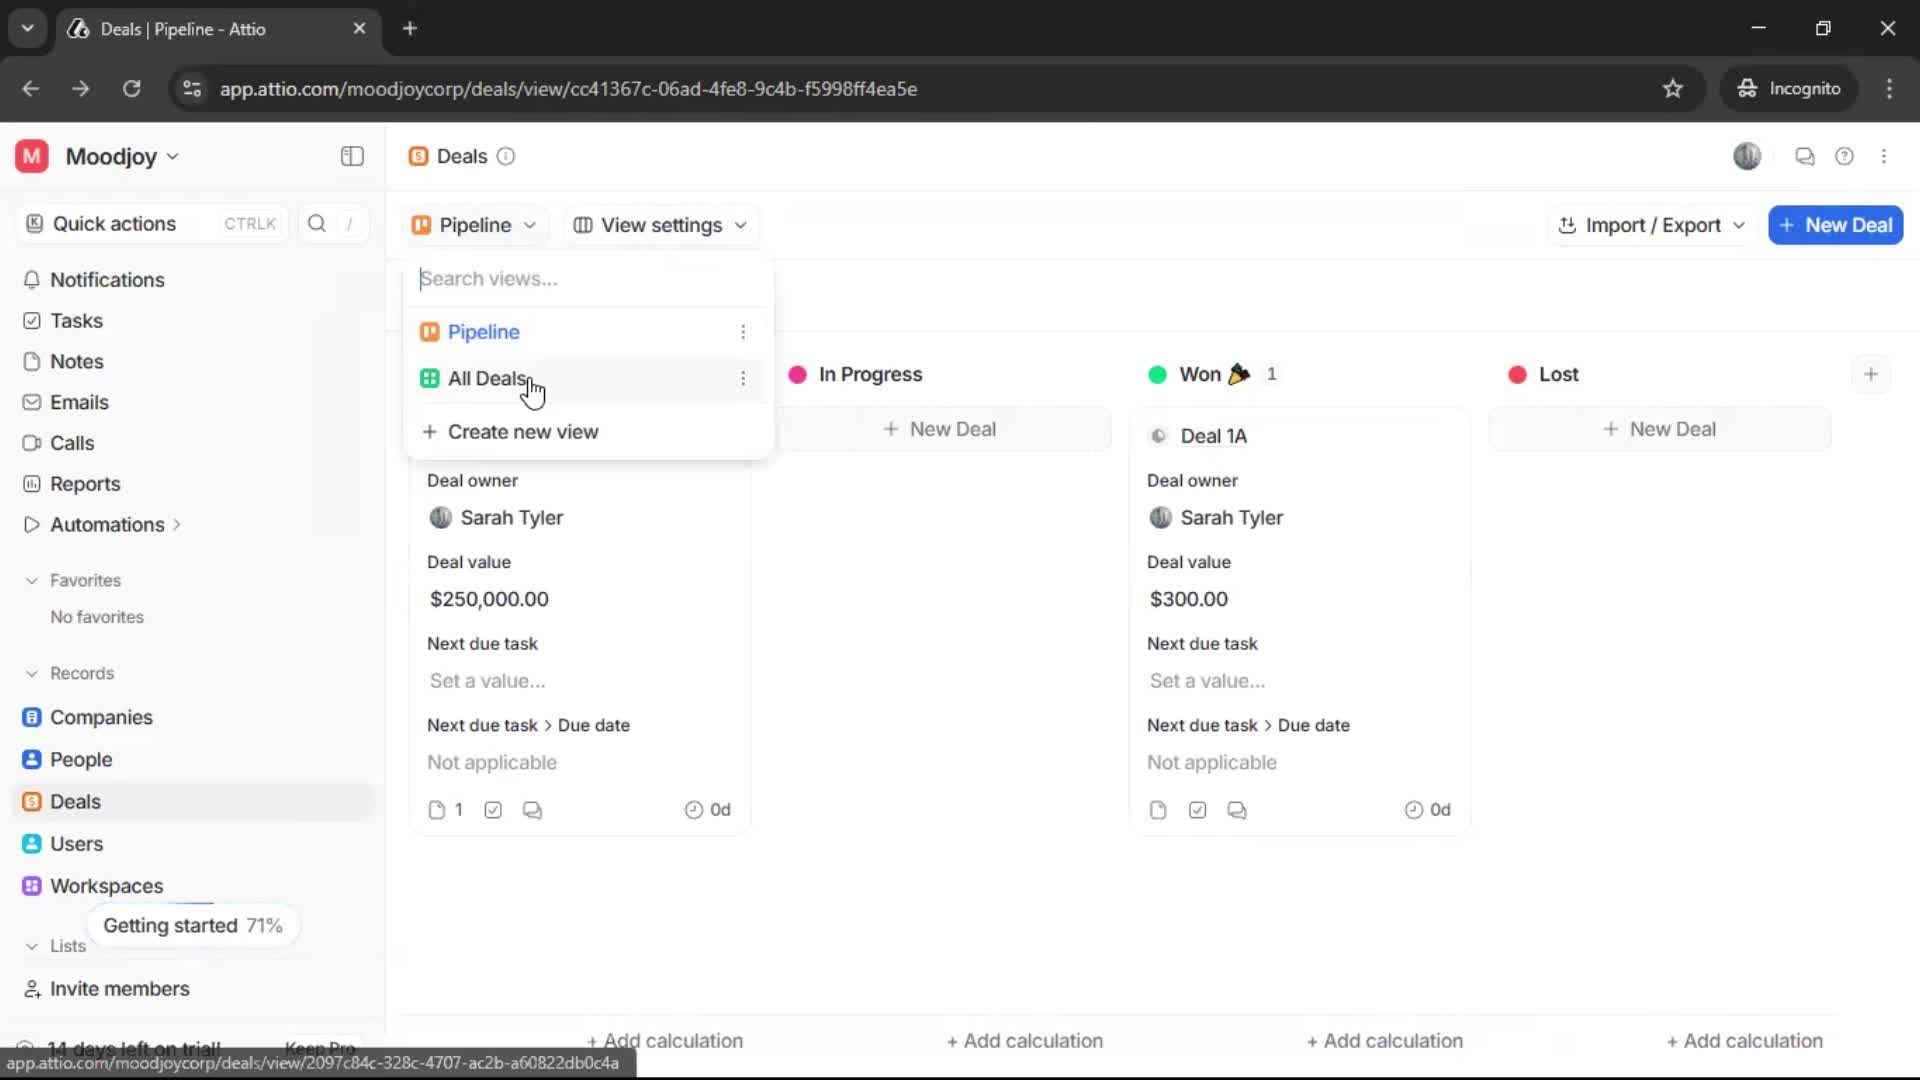Select the Emails section in sidebar
The width and height of the screenshot is (1920, 1080).
(79, 402)
